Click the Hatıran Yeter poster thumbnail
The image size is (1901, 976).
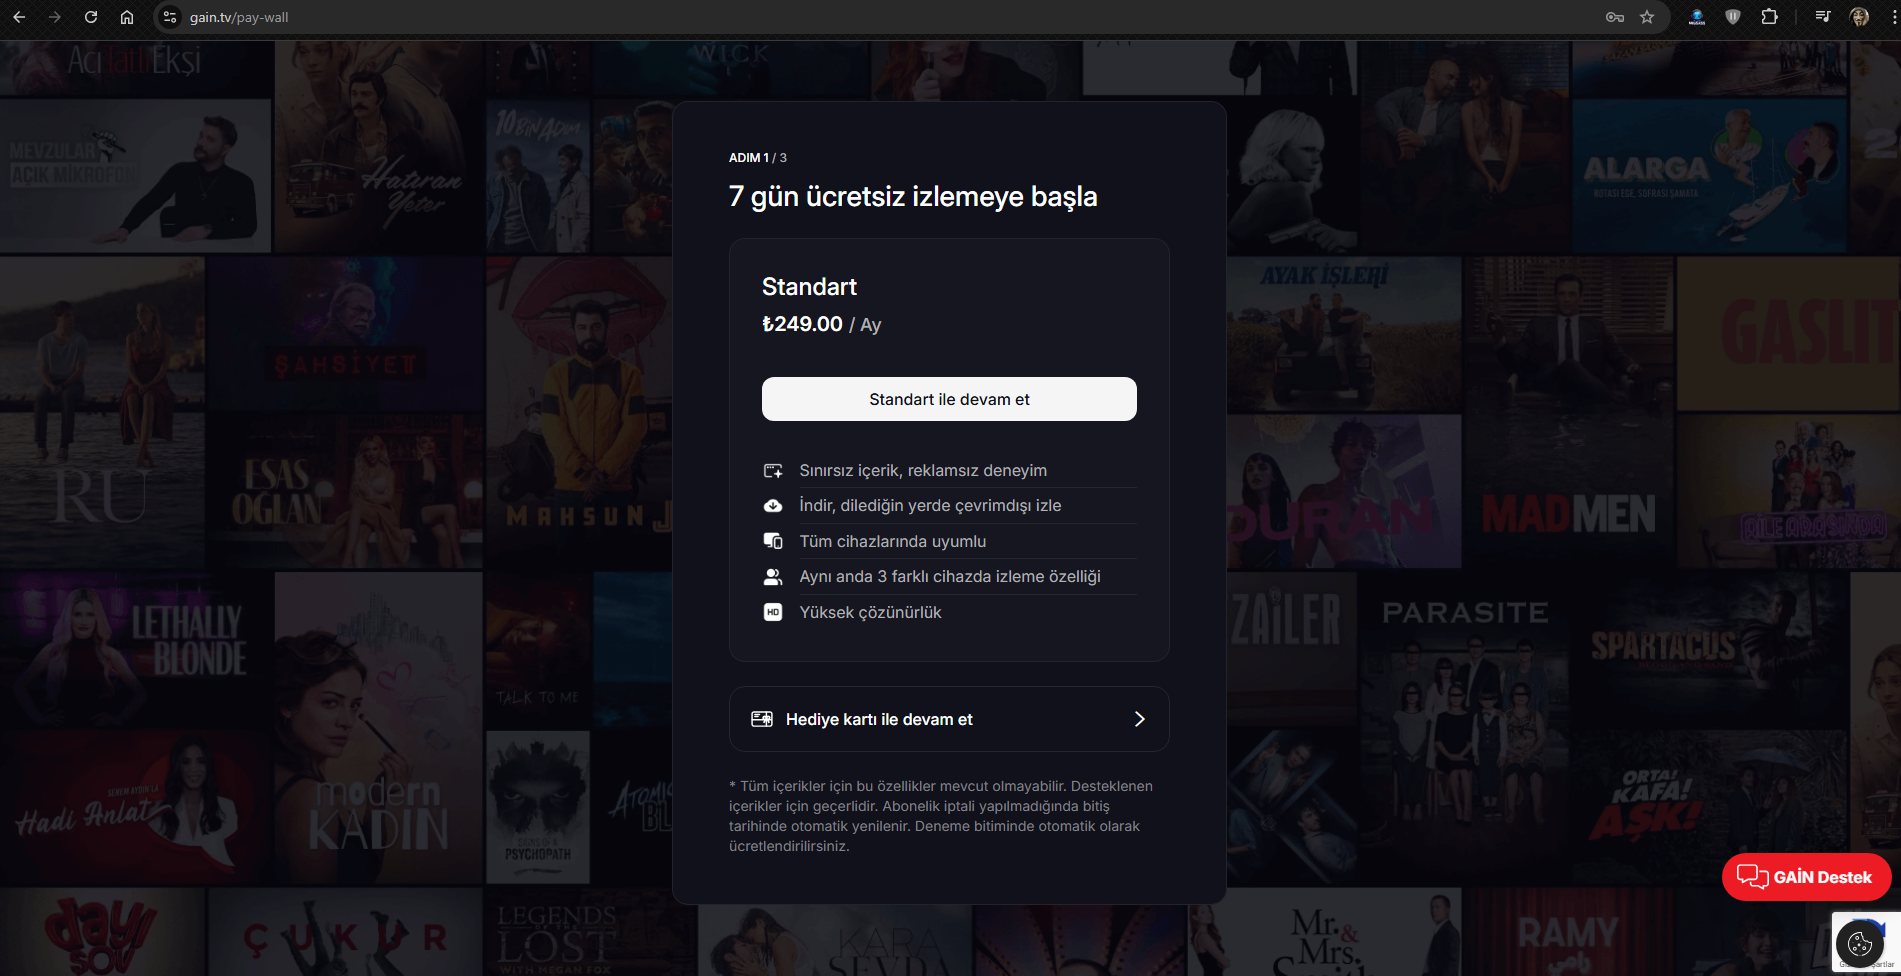click(x=378, y=145)
